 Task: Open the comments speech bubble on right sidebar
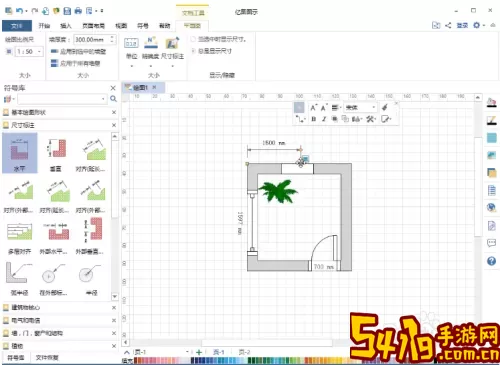491,243
